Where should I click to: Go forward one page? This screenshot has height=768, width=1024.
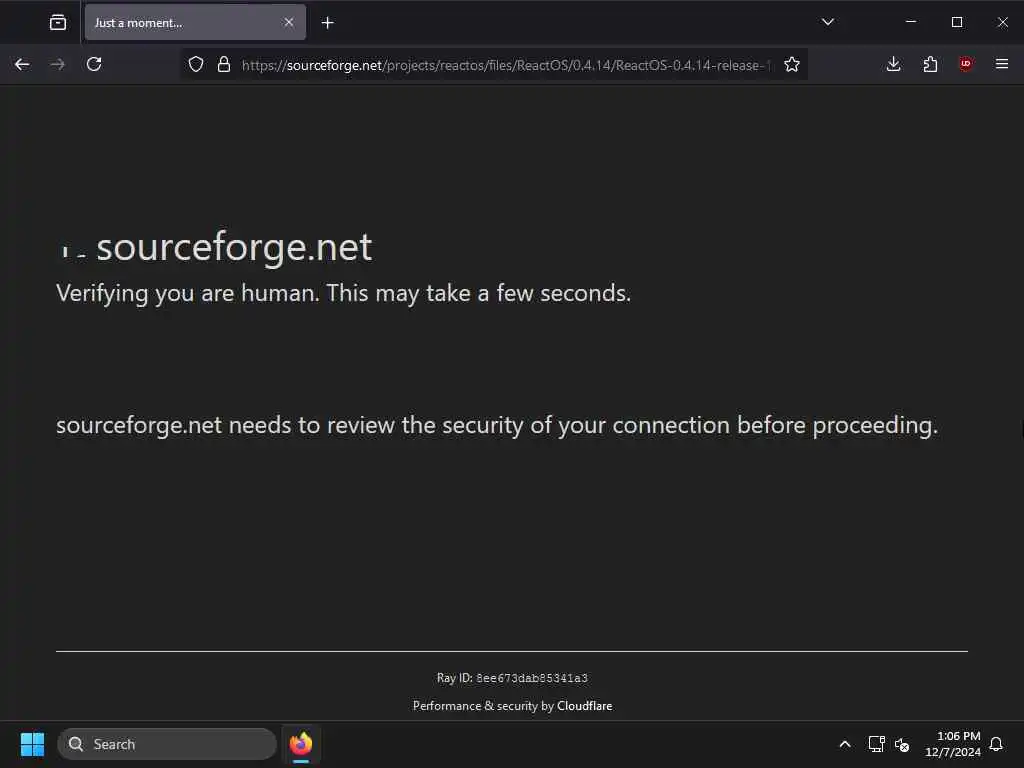(x=58, y=64)
